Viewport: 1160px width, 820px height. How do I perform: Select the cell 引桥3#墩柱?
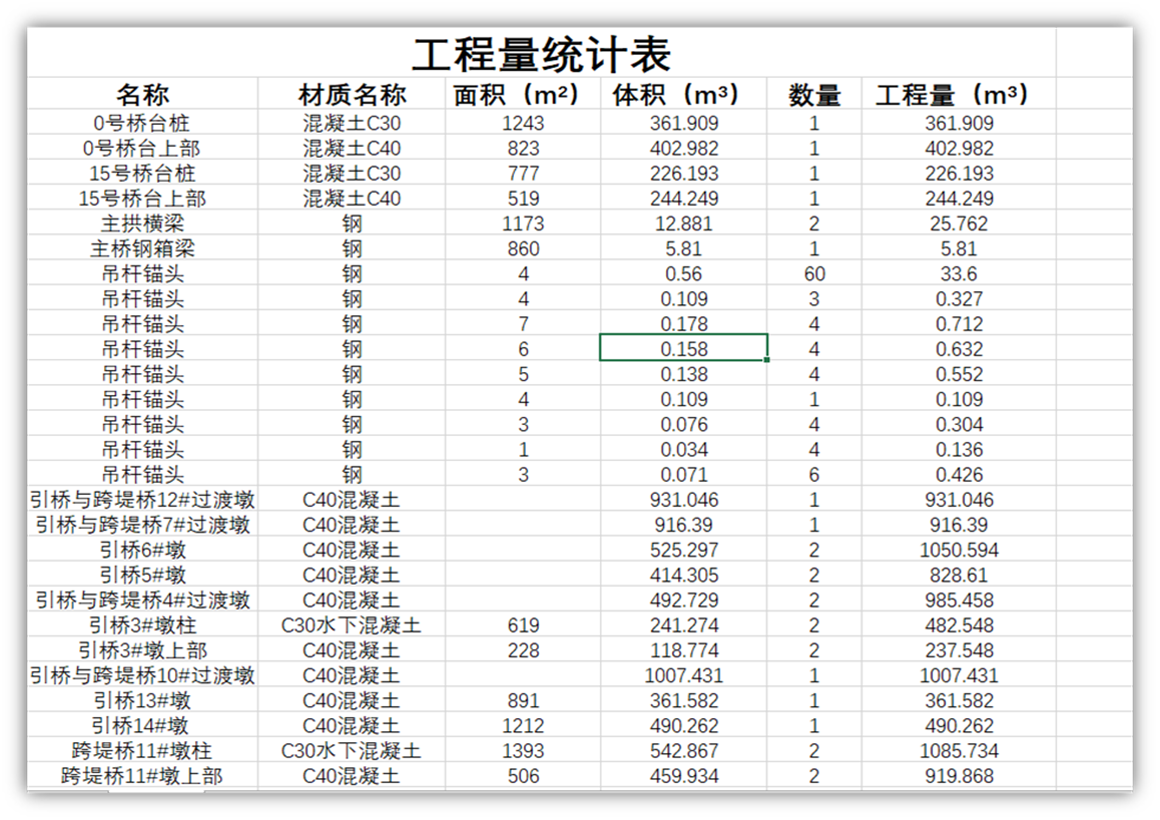click(143, 625)
